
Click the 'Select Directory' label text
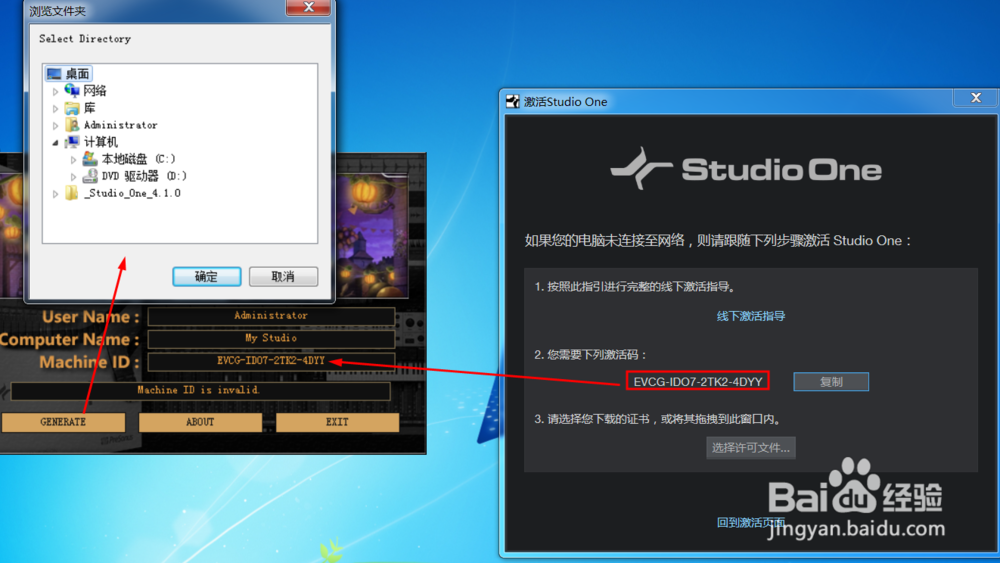[x=85, y=39]
